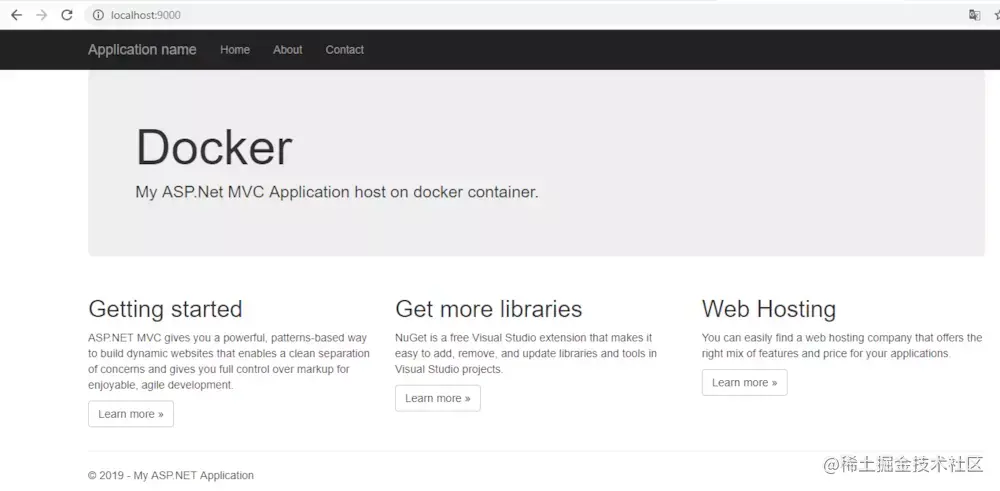Open the About page in navbar
The width and height of the screenshot is (1000, 491).
[288, 50]
